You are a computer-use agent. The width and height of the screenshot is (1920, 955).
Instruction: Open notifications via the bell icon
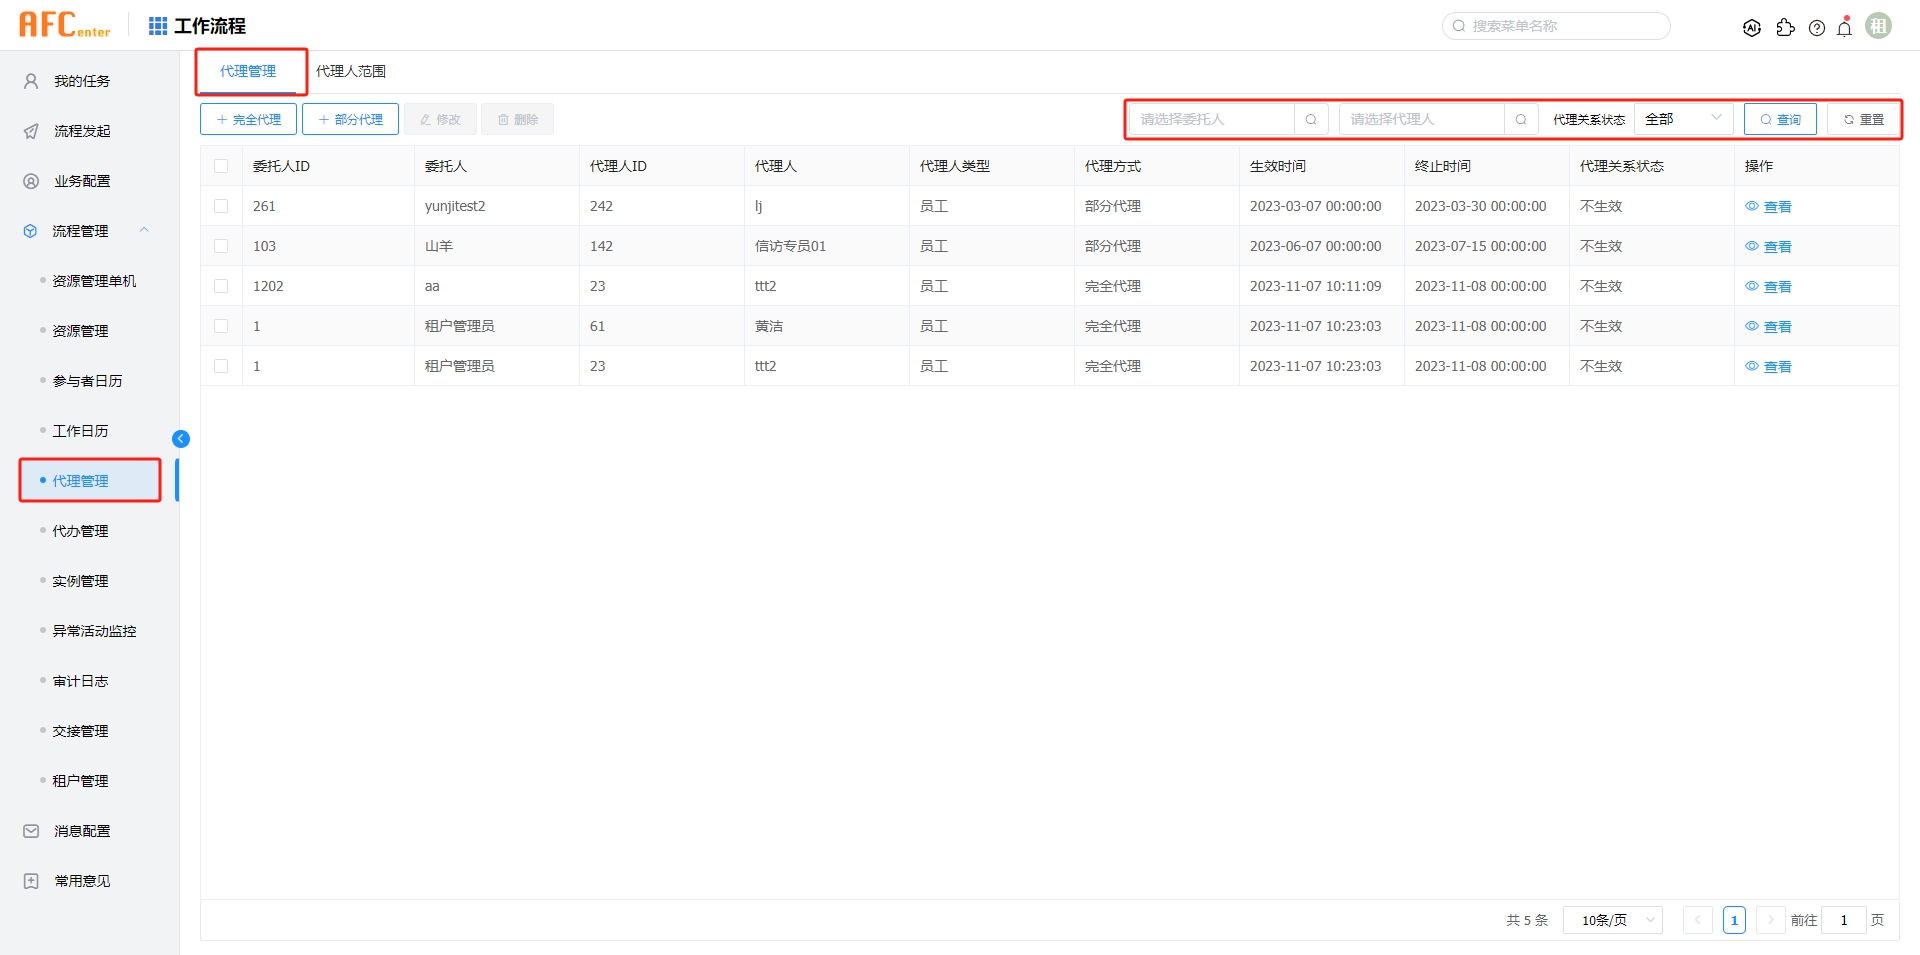[x=1844, y=27]
